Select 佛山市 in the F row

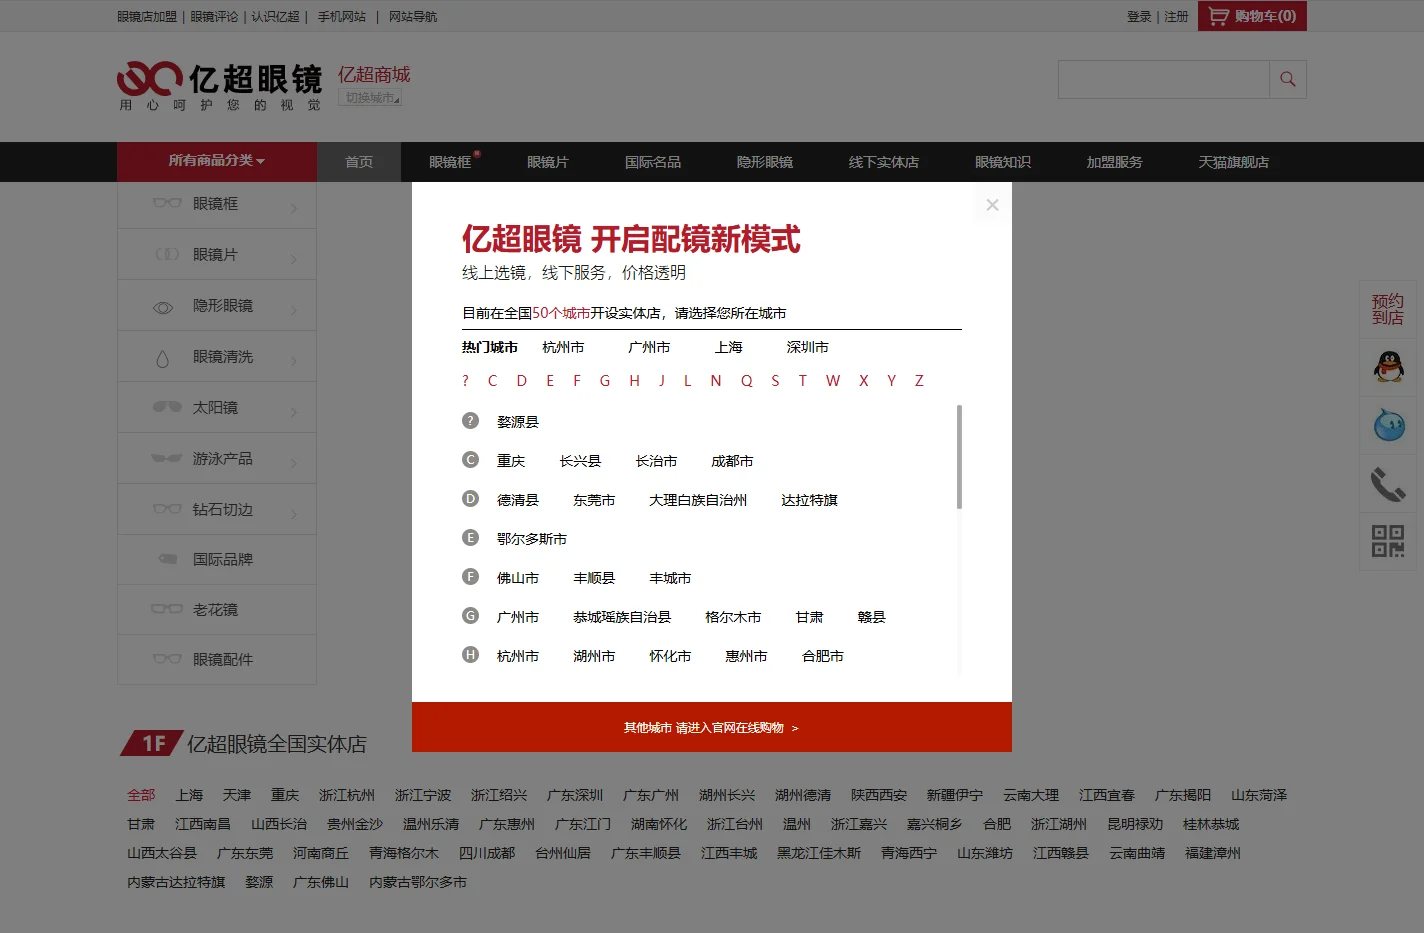pos(518,578)
